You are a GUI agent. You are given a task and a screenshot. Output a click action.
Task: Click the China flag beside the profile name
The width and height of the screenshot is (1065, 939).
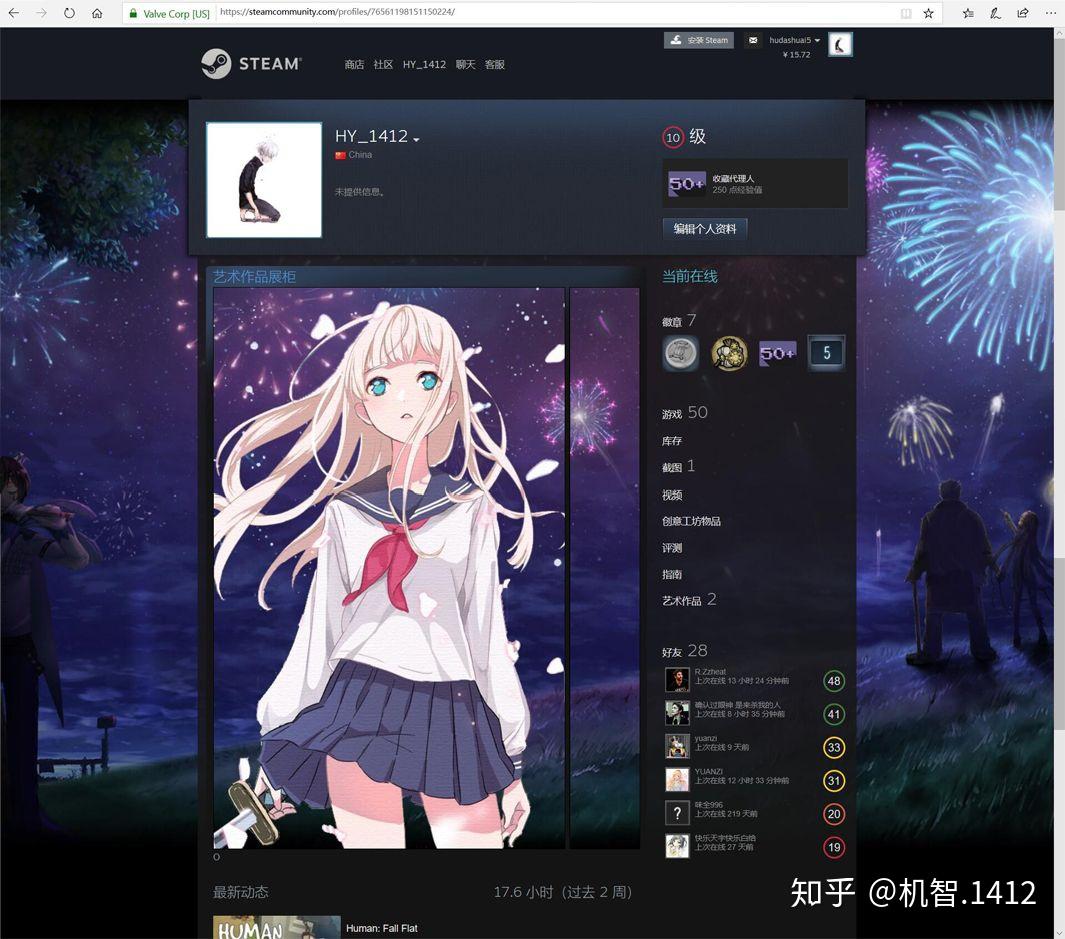pyautogui.click(x=340, y=155)
